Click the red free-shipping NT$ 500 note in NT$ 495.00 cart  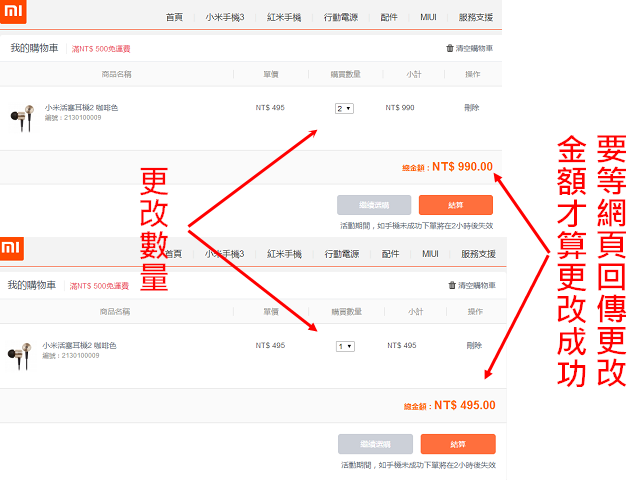tap(99, 286)
